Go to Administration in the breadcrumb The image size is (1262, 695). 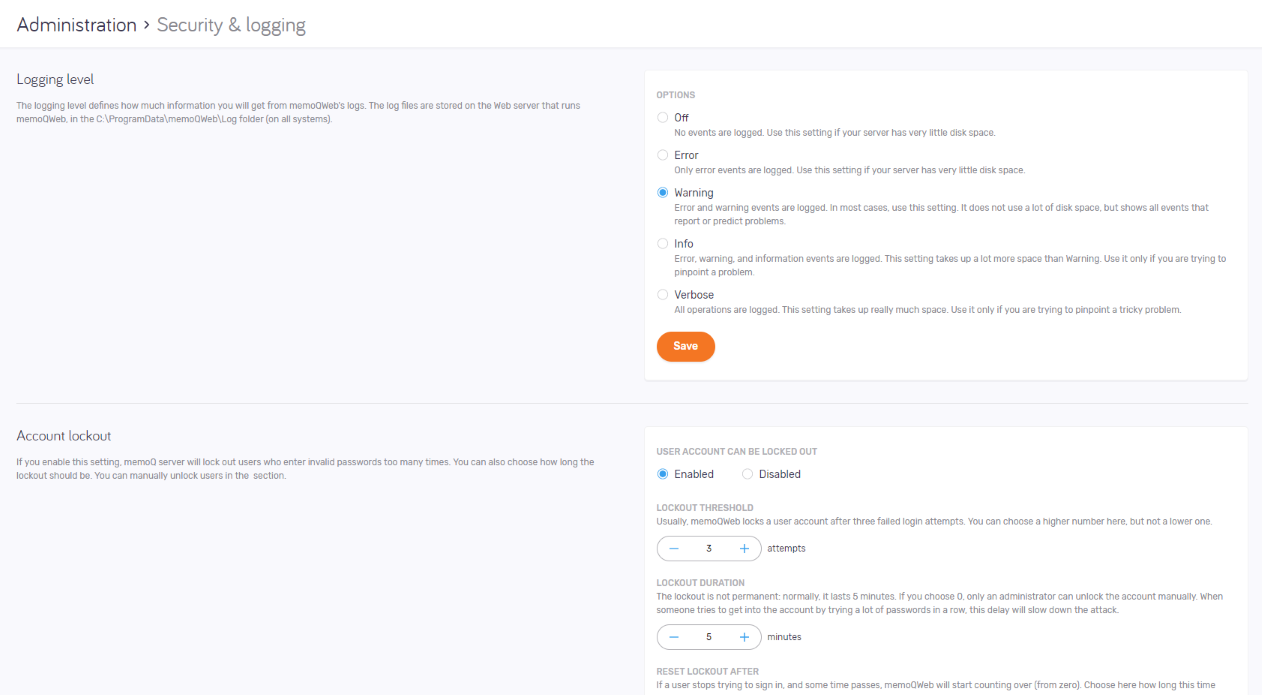click(77, 25)
